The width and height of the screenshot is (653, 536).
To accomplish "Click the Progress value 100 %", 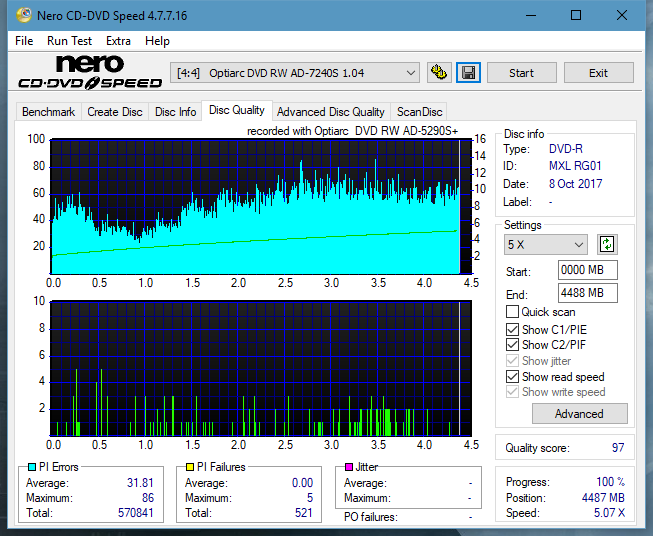I will coord(611,482).
